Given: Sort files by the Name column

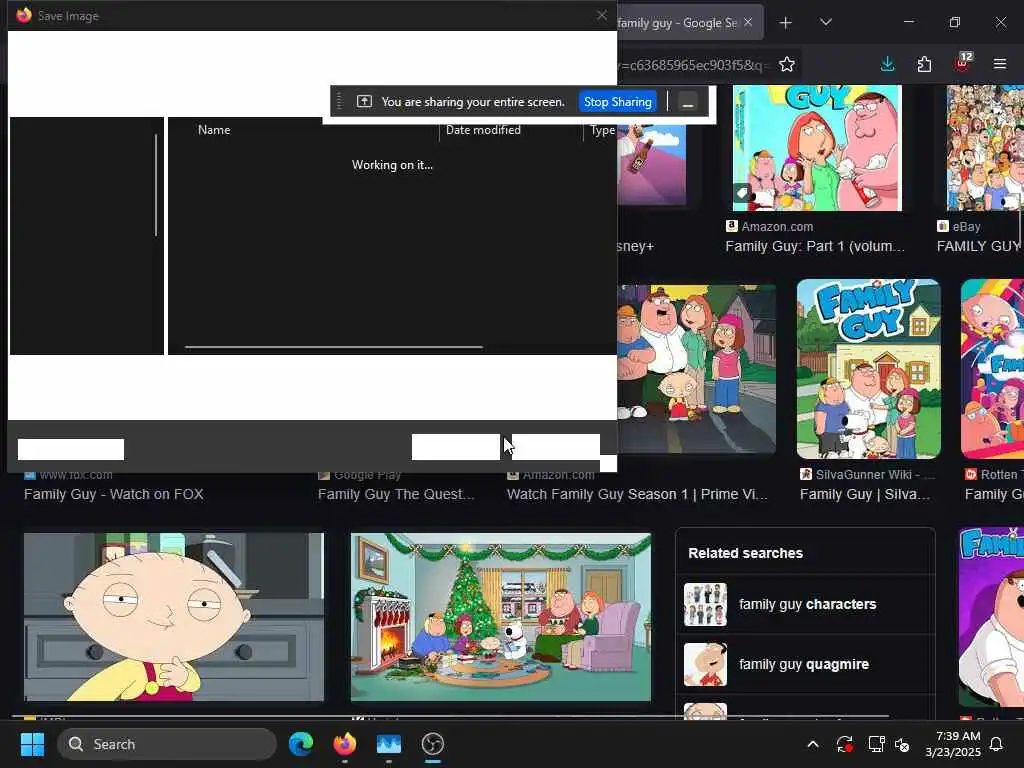Looking at the screenshot, I should [x=214, y=130].
